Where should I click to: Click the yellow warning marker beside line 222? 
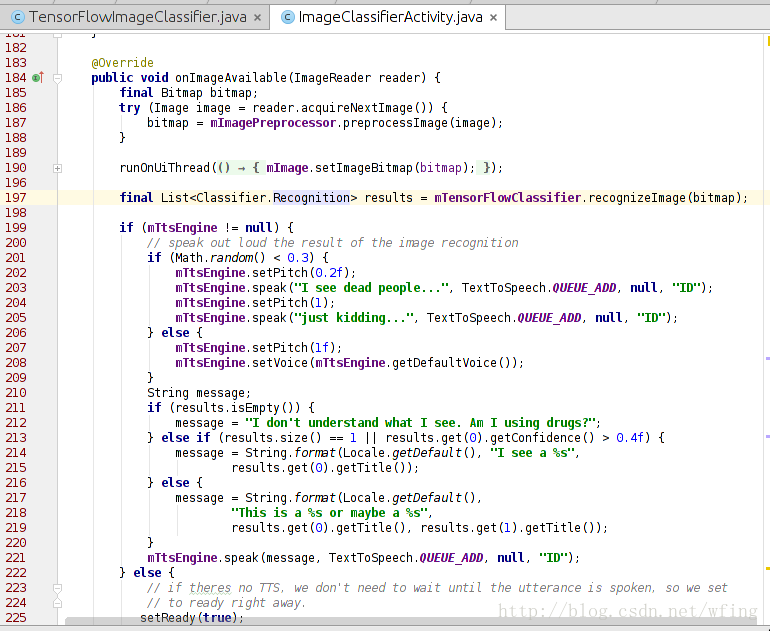[x=768, y=569]
